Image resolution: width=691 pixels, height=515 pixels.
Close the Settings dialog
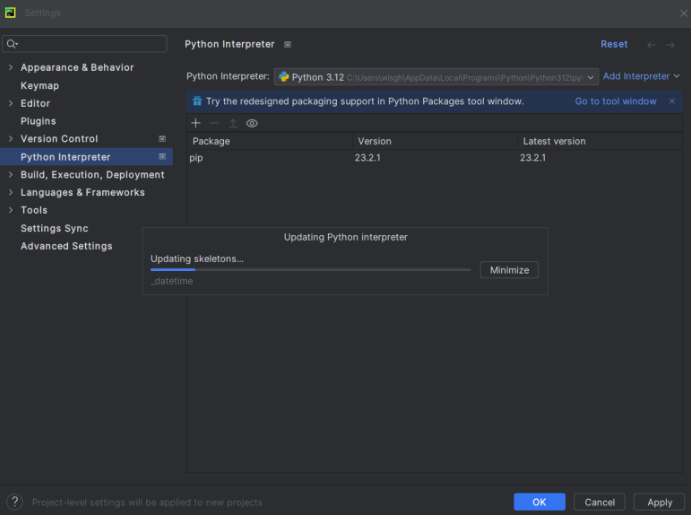pos(684,13)
